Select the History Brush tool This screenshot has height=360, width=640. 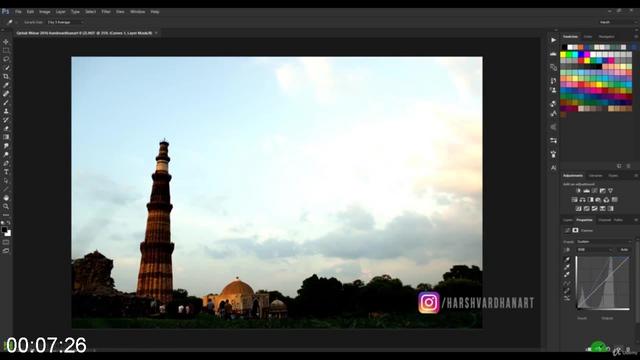click(x=6, y=120)
